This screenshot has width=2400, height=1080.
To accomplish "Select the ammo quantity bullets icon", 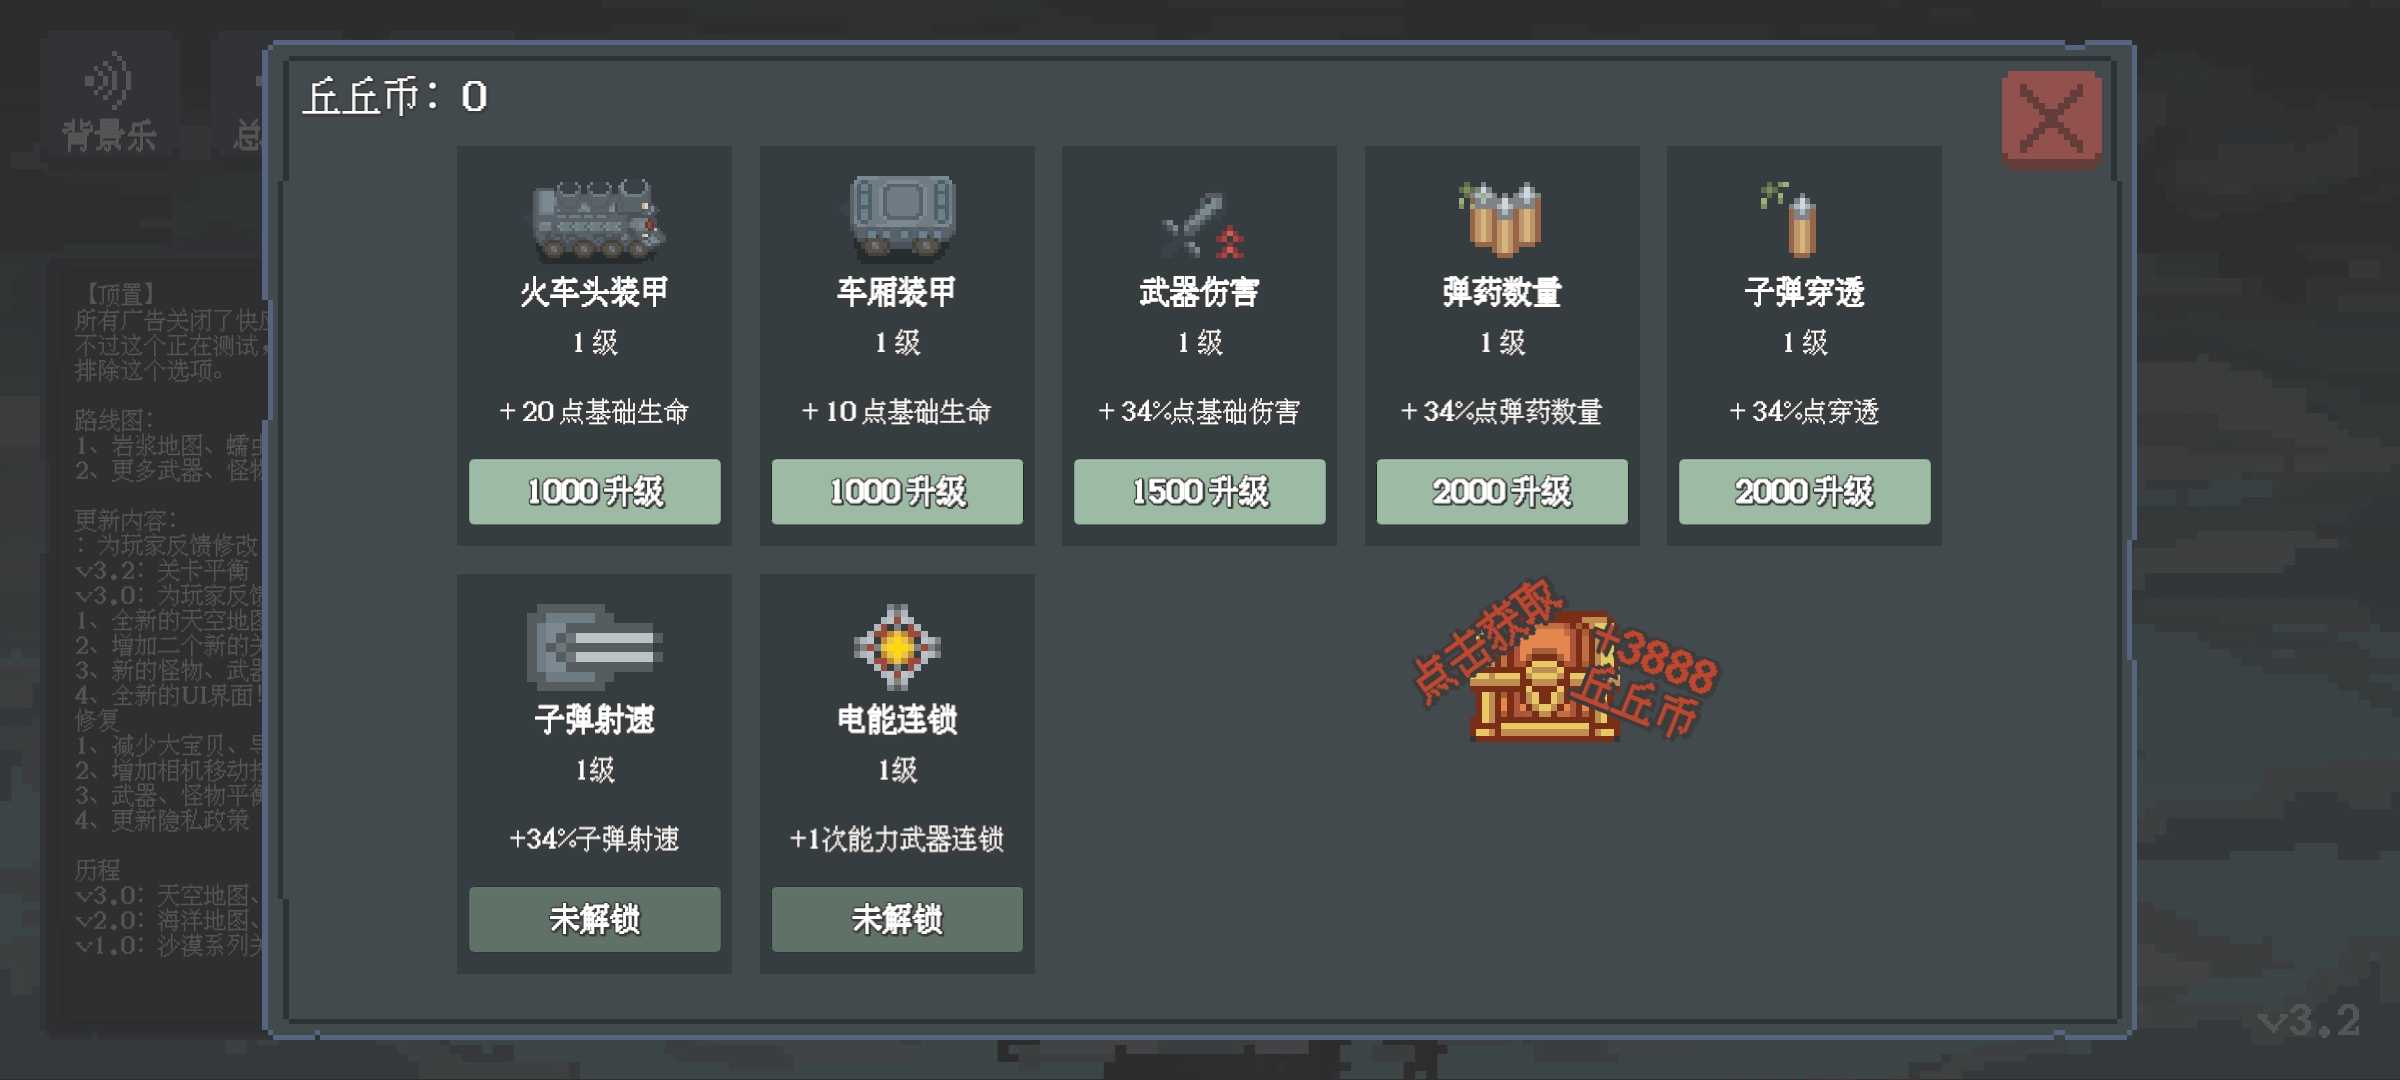I will tap(1502, 218).
